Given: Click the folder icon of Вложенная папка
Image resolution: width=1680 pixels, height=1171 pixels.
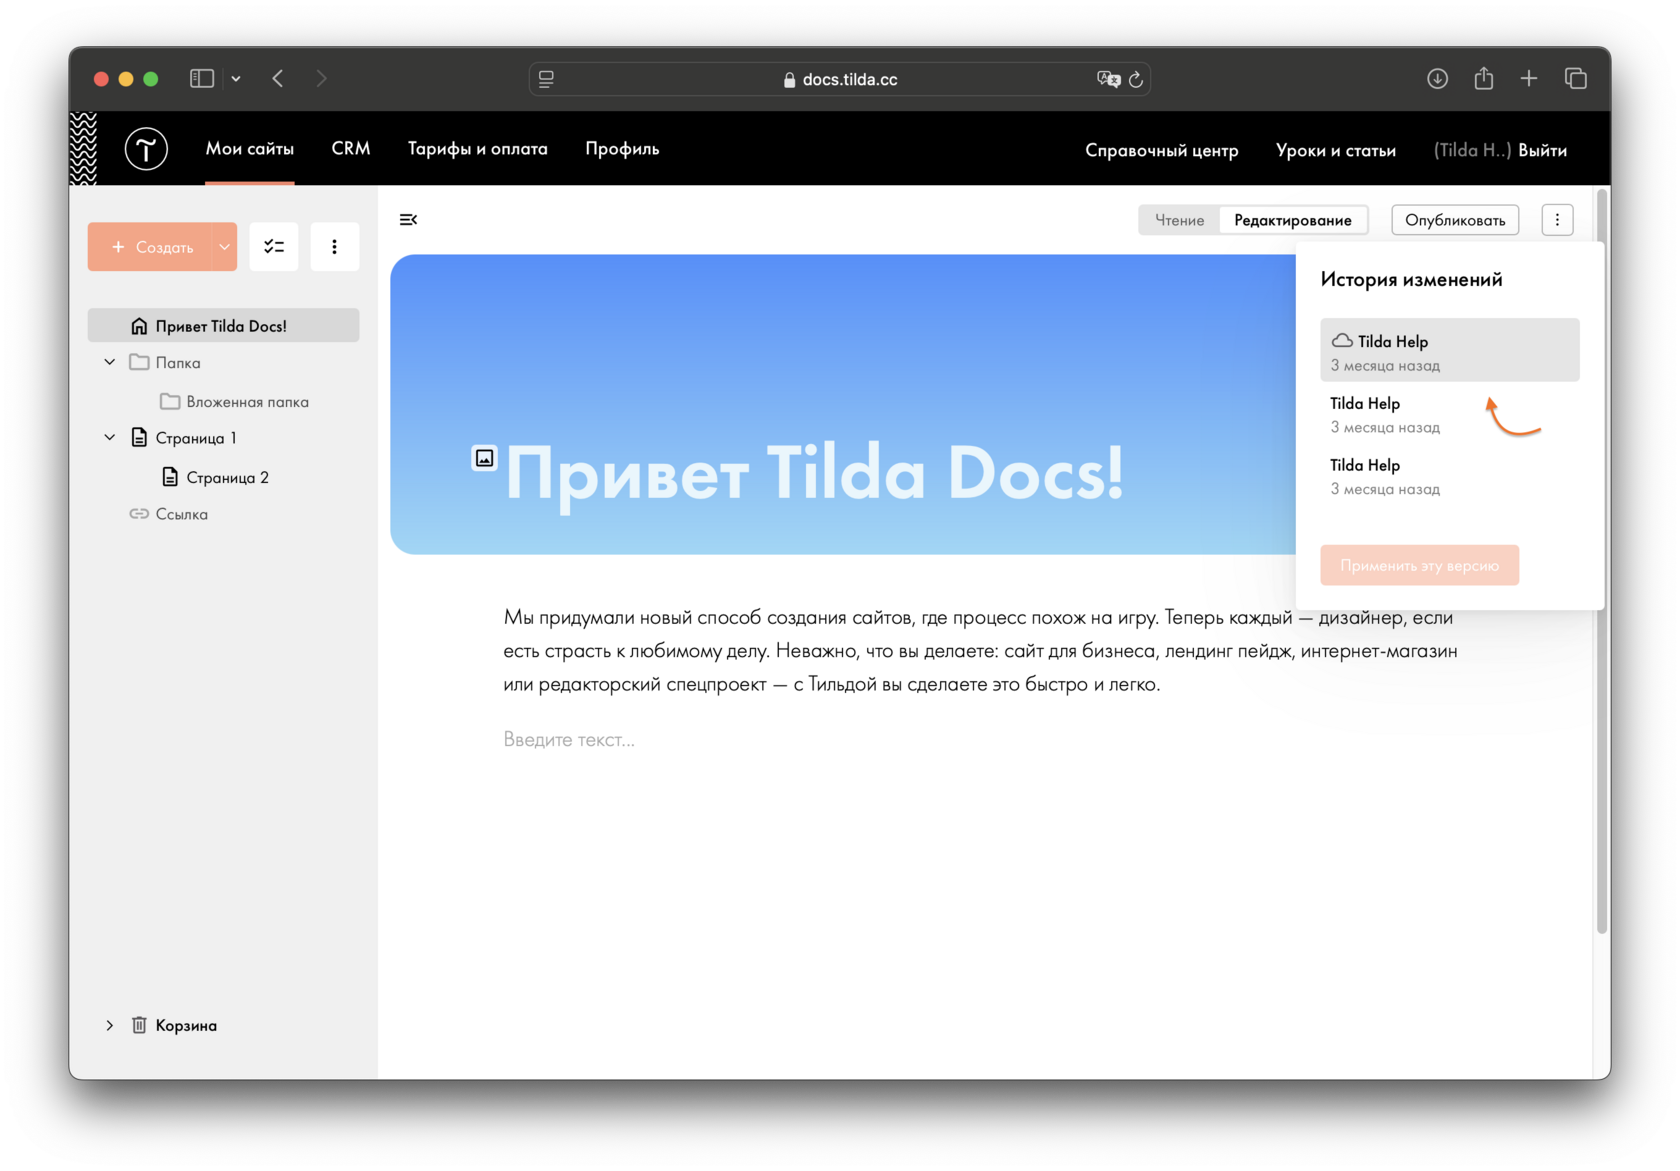Looking at the screenshot, I should (170, 402).
